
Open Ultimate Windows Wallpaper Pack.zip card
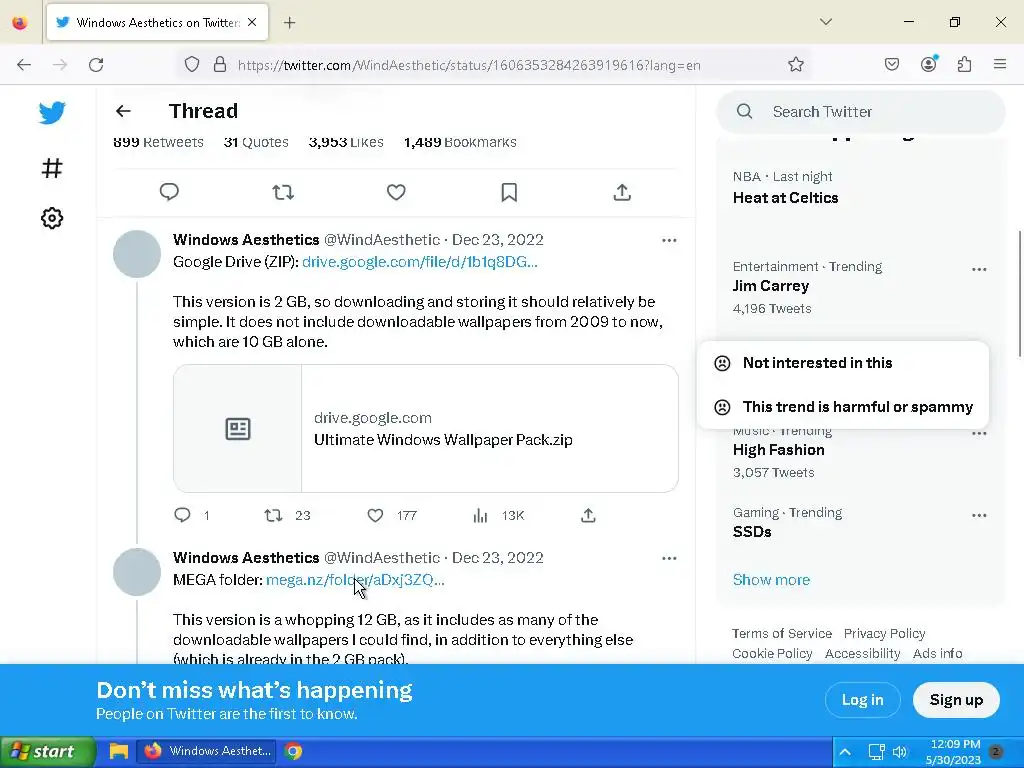pyautogui.click(x=425, y=428)
